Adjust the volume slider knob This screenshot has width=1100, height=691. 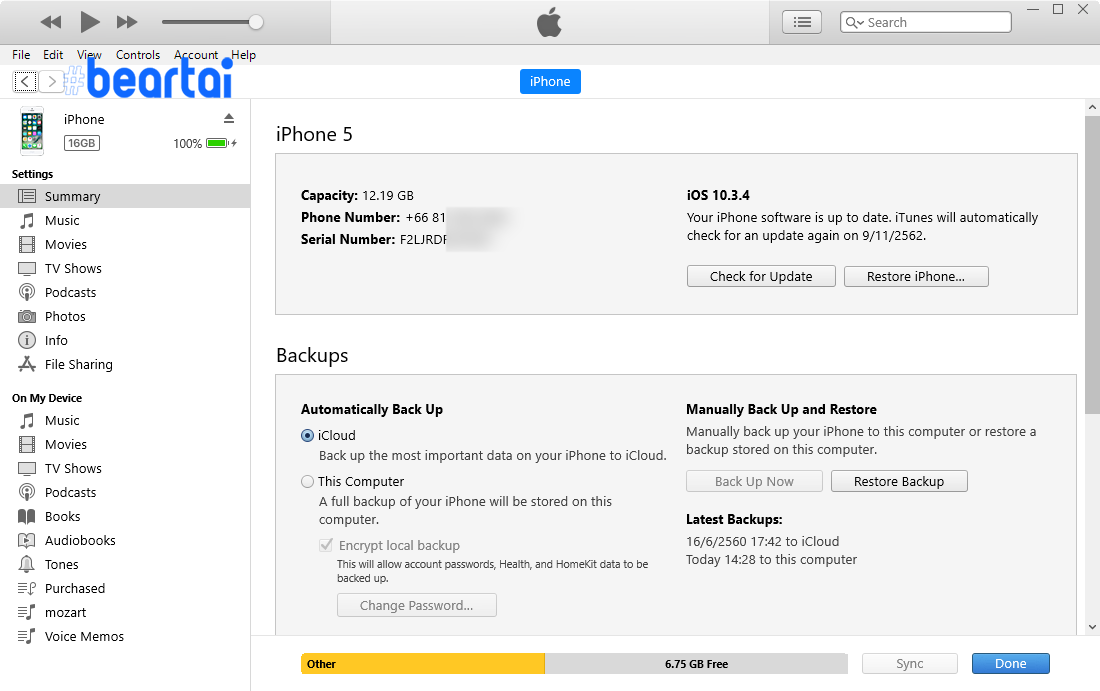[x=256, y=22]
